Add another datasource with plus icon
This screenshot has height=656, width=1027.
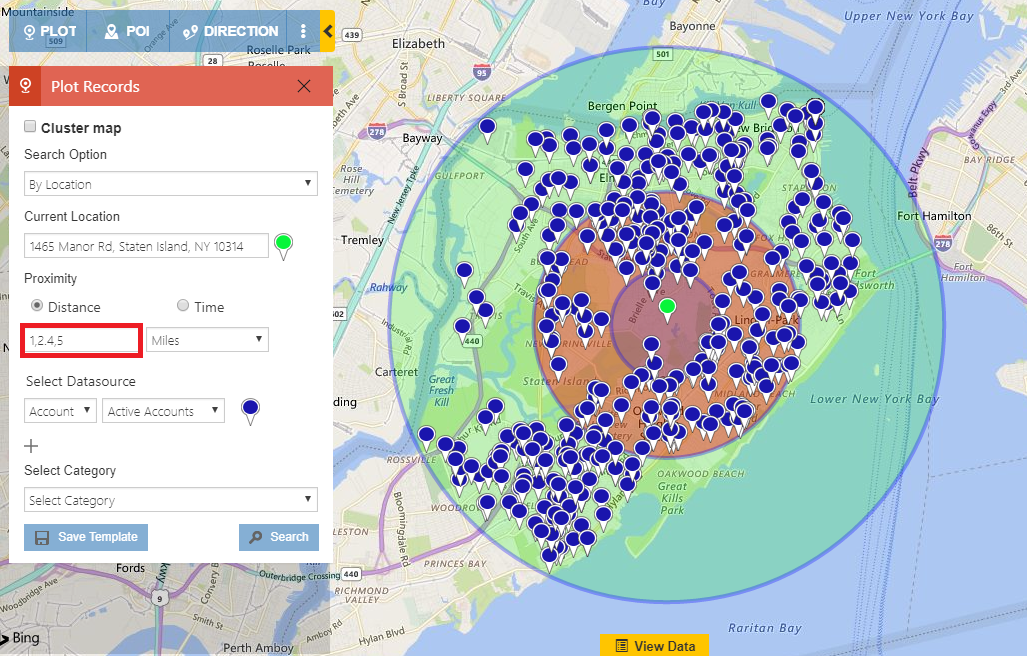(31, 446)
